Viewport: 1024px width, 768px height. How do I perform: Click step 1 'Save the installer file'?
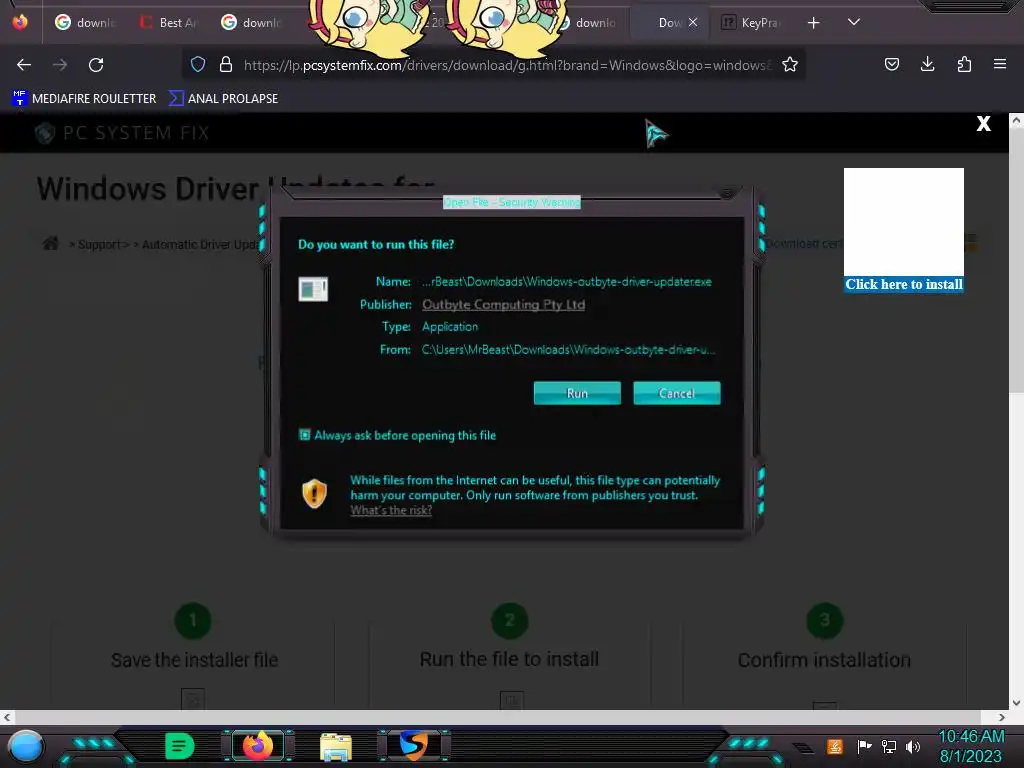(x=194, y=660)
